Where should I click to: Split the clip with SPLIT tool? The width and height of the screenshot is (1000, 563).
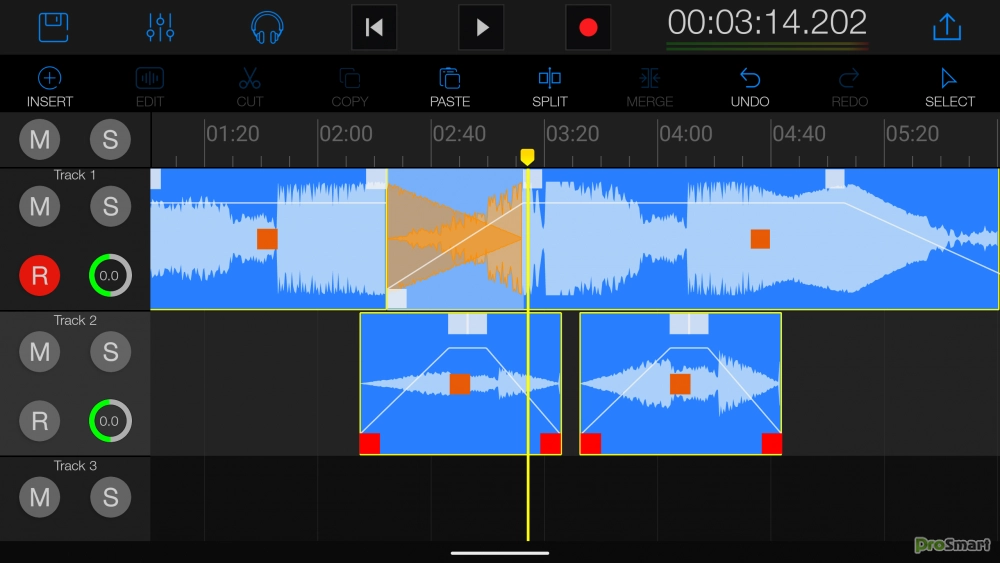pyautogui.click(x=550, y=87)
